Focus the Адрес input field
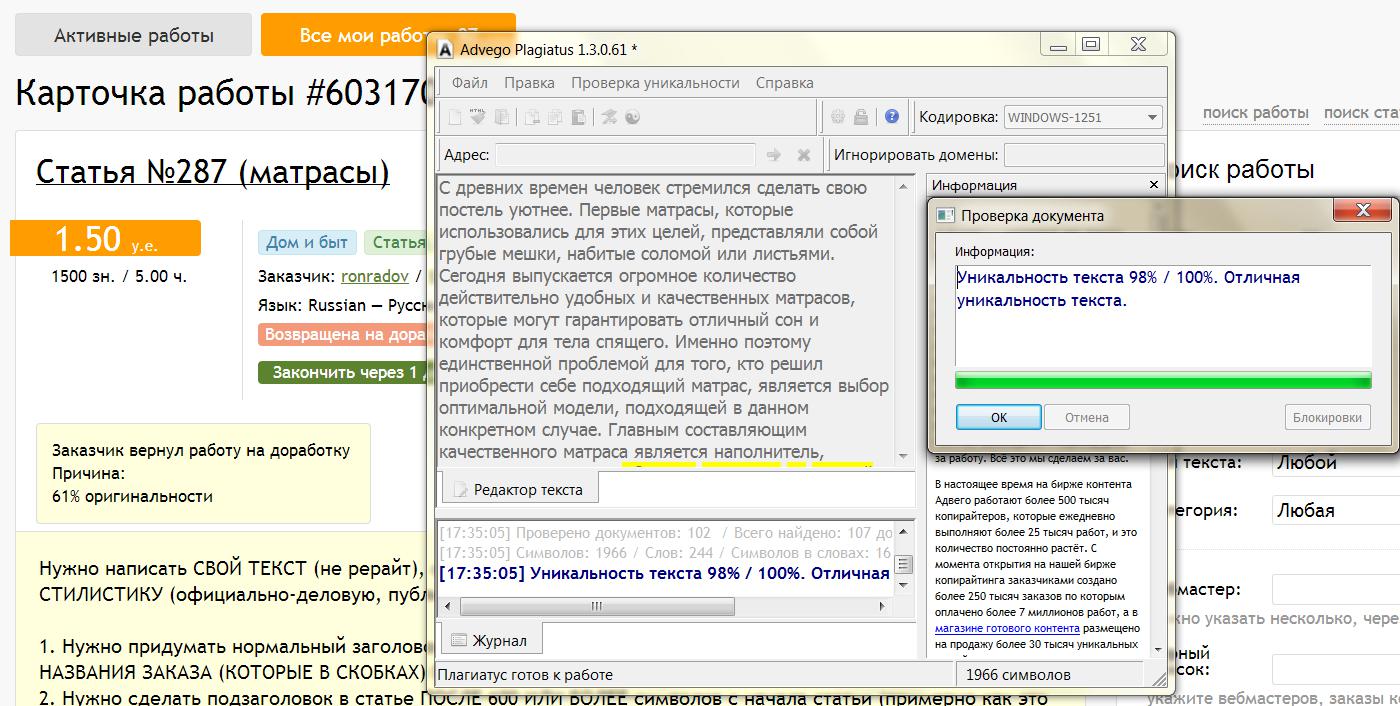1400x706 pixels. coord(625,155)
